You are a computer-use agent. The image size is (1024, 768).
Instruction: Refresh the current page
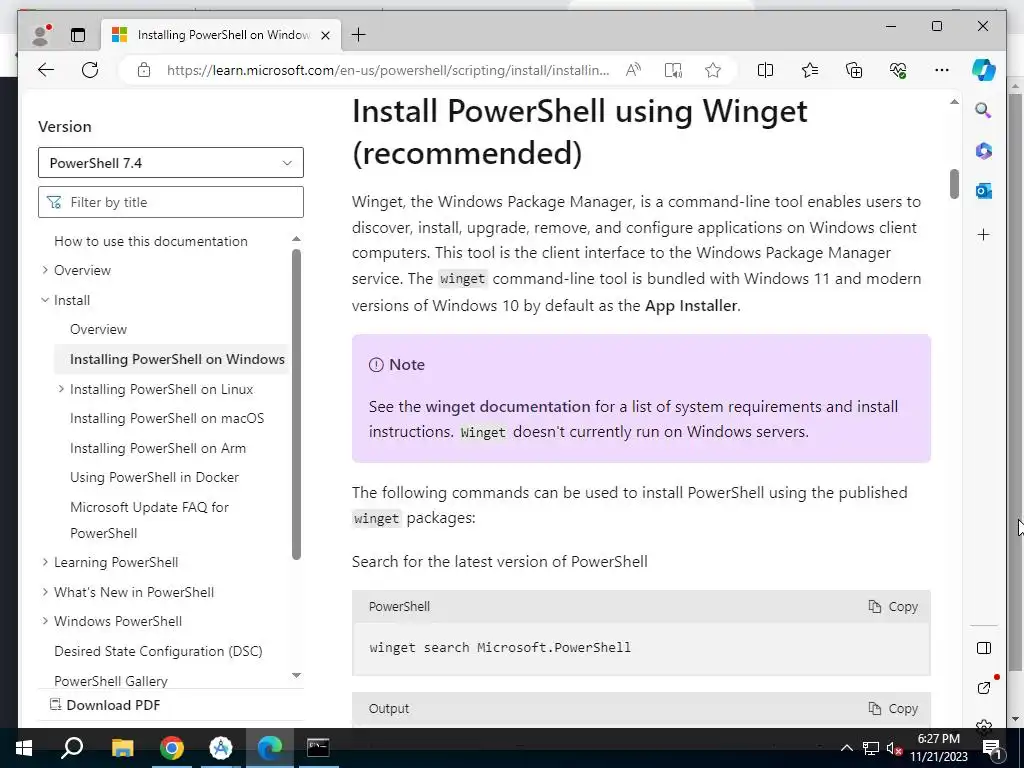(90, 70)
